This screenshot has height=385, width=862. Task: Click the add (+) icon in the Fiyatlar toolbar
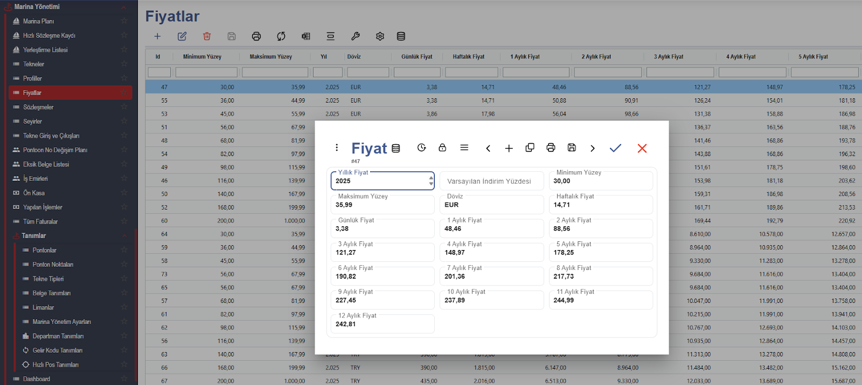pyautogui.click(x=157, y=36)
